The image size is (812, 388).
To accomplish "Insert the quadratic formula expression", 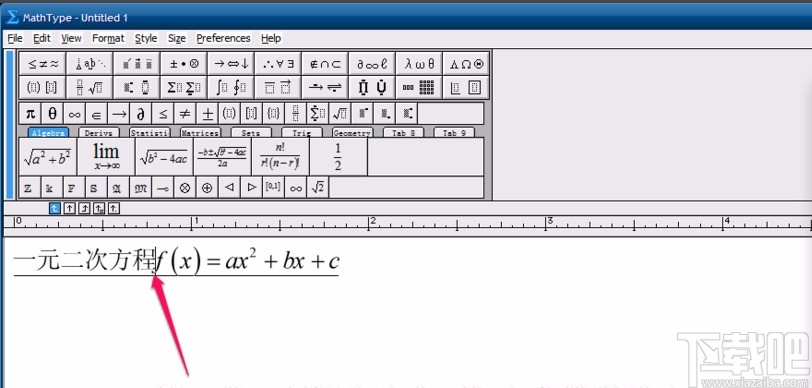I will 222,157.
